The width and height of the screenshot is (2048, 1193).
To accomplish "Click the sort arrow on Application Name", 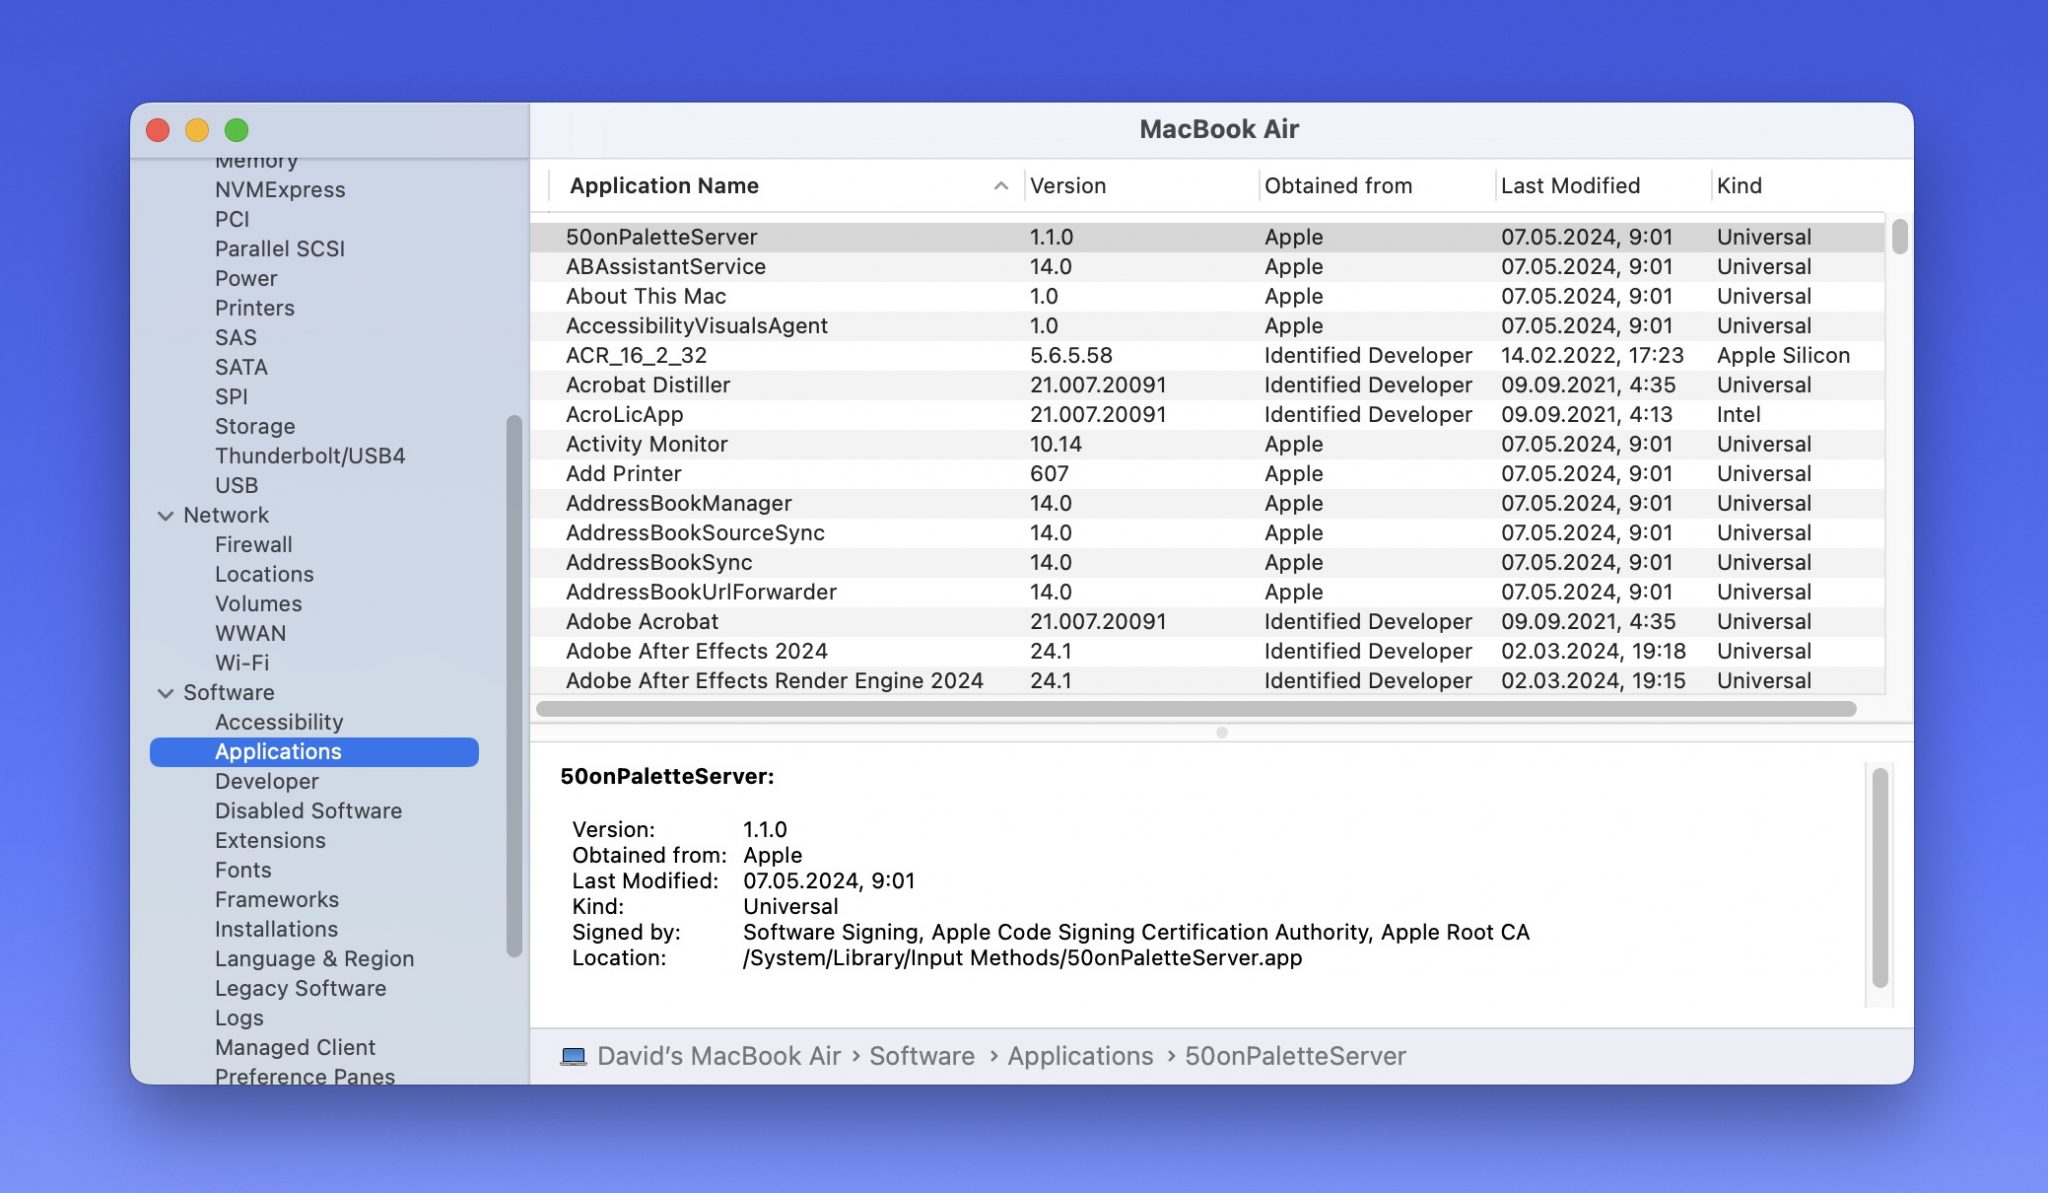I will (1000, 186).
